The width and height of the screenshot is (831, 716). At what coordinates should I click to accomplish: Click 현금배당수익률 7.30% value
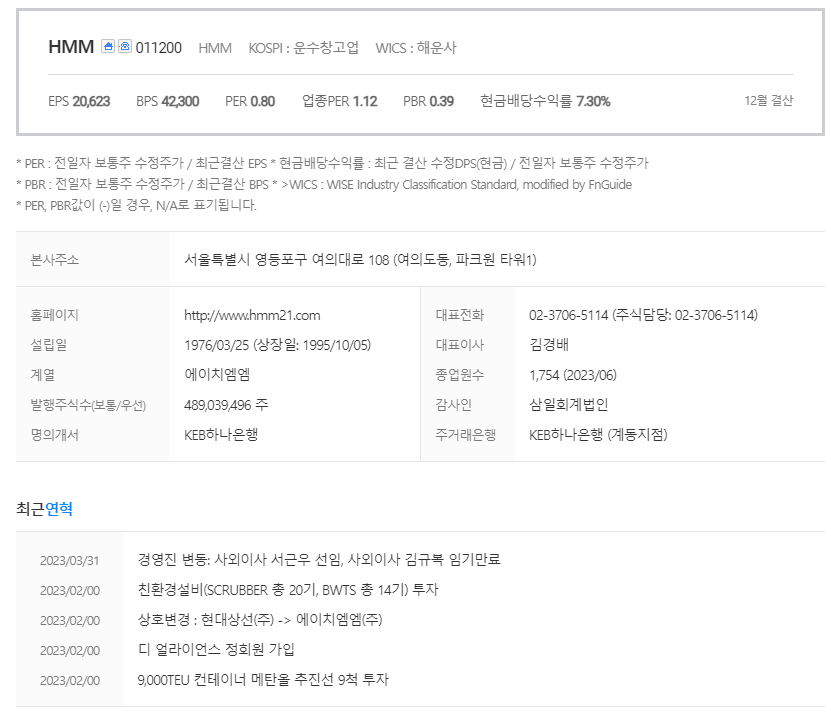(545, 101)
